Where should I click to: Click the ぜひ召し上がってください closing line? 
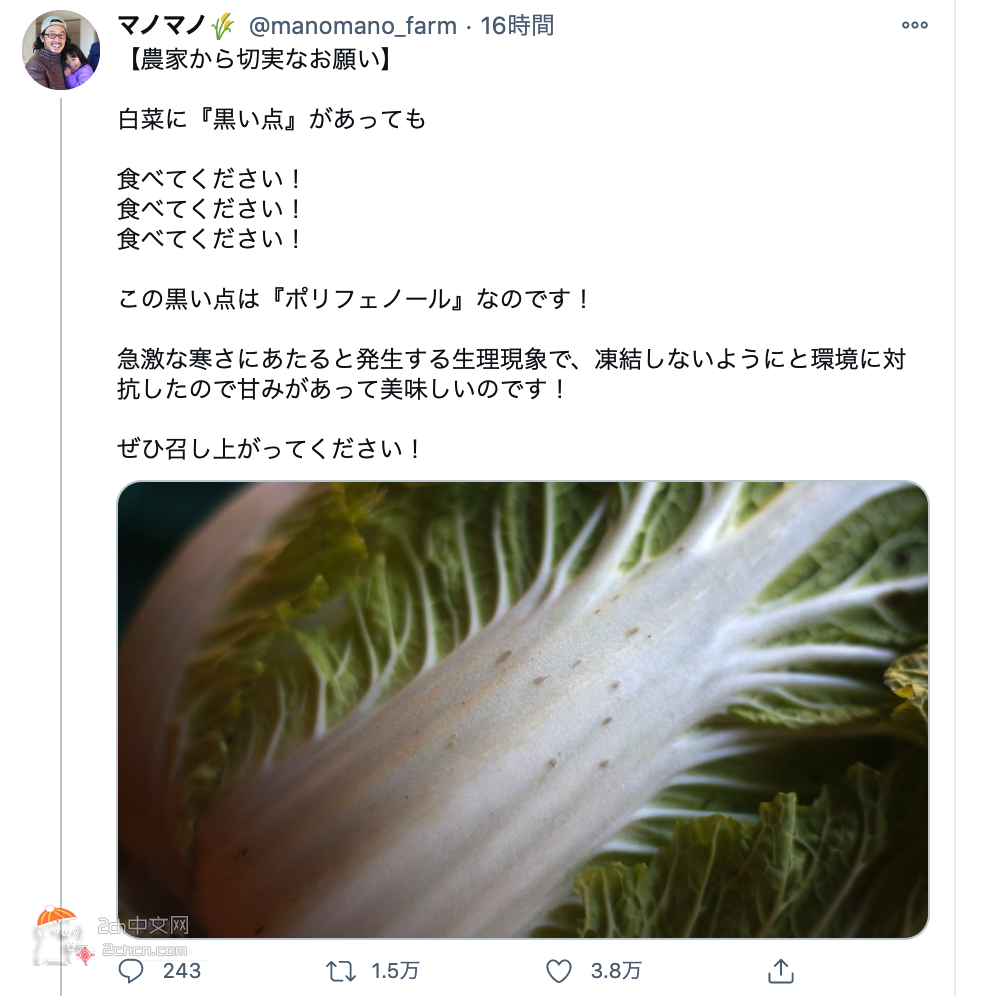point(269,449)
